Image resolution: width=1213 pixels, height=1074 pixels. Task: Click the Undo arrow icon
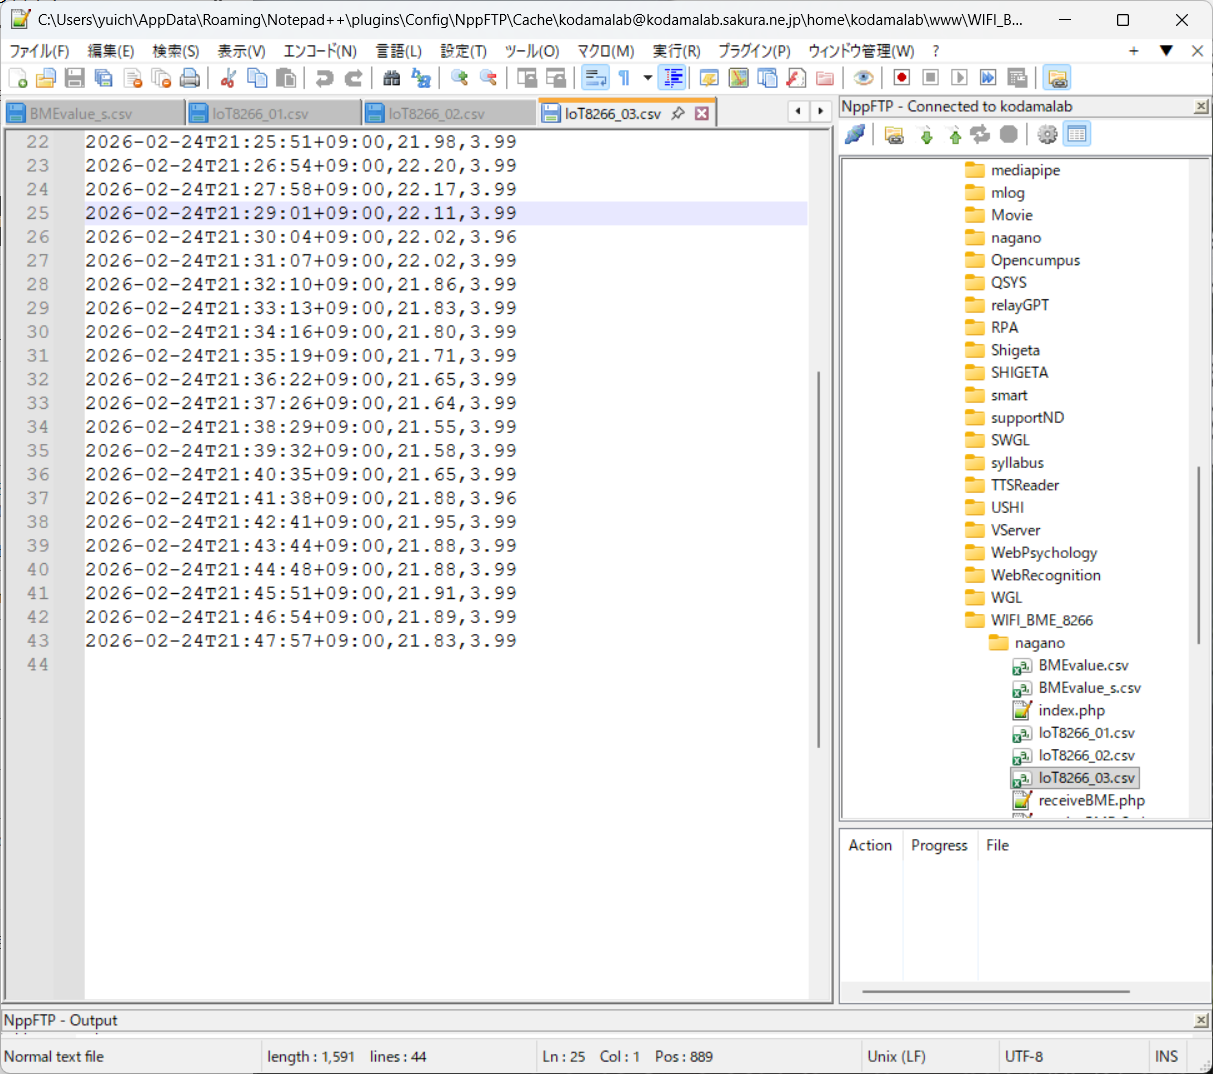pyautogui.click(x=324, y=78)
